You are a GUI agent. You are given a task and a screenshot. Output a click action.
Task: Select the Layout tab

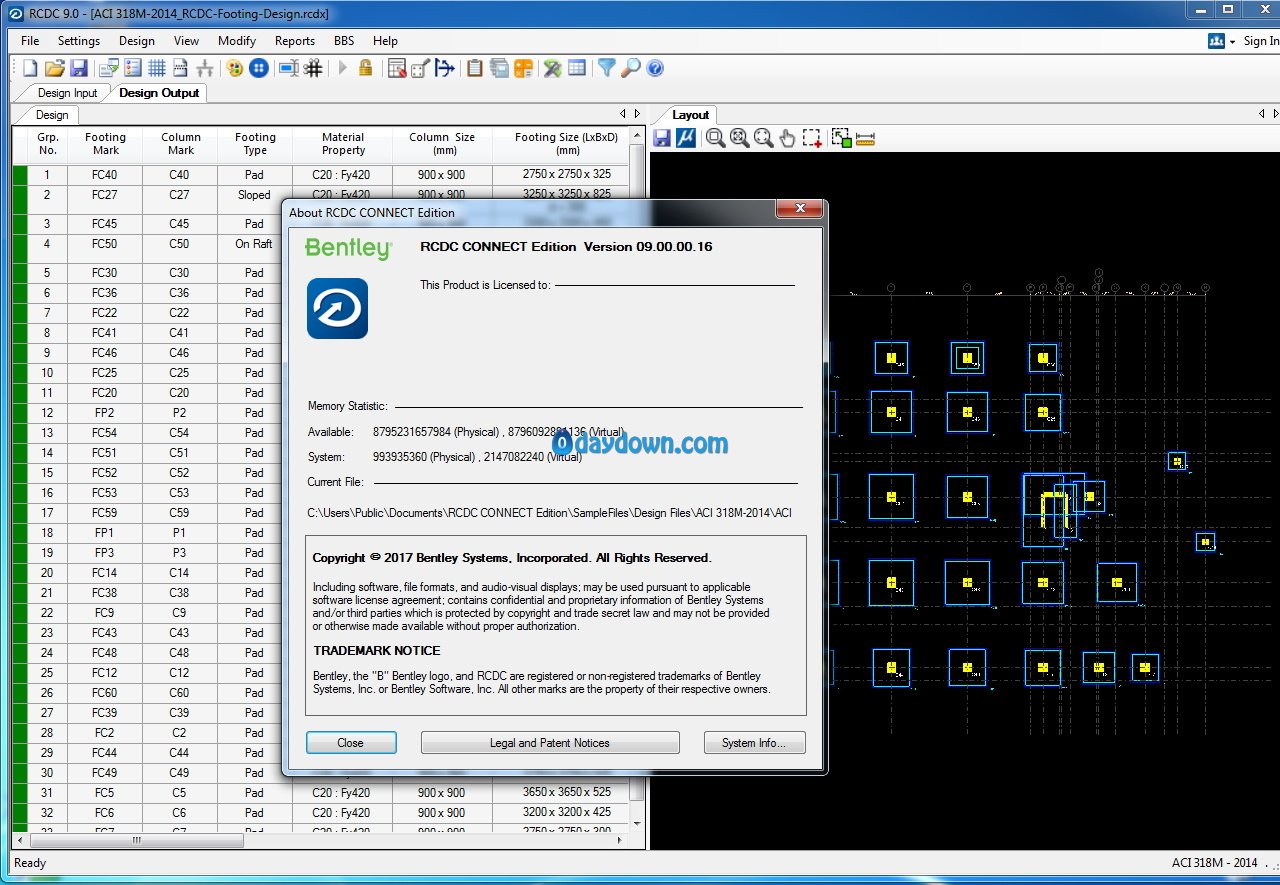tap(690, 115)
